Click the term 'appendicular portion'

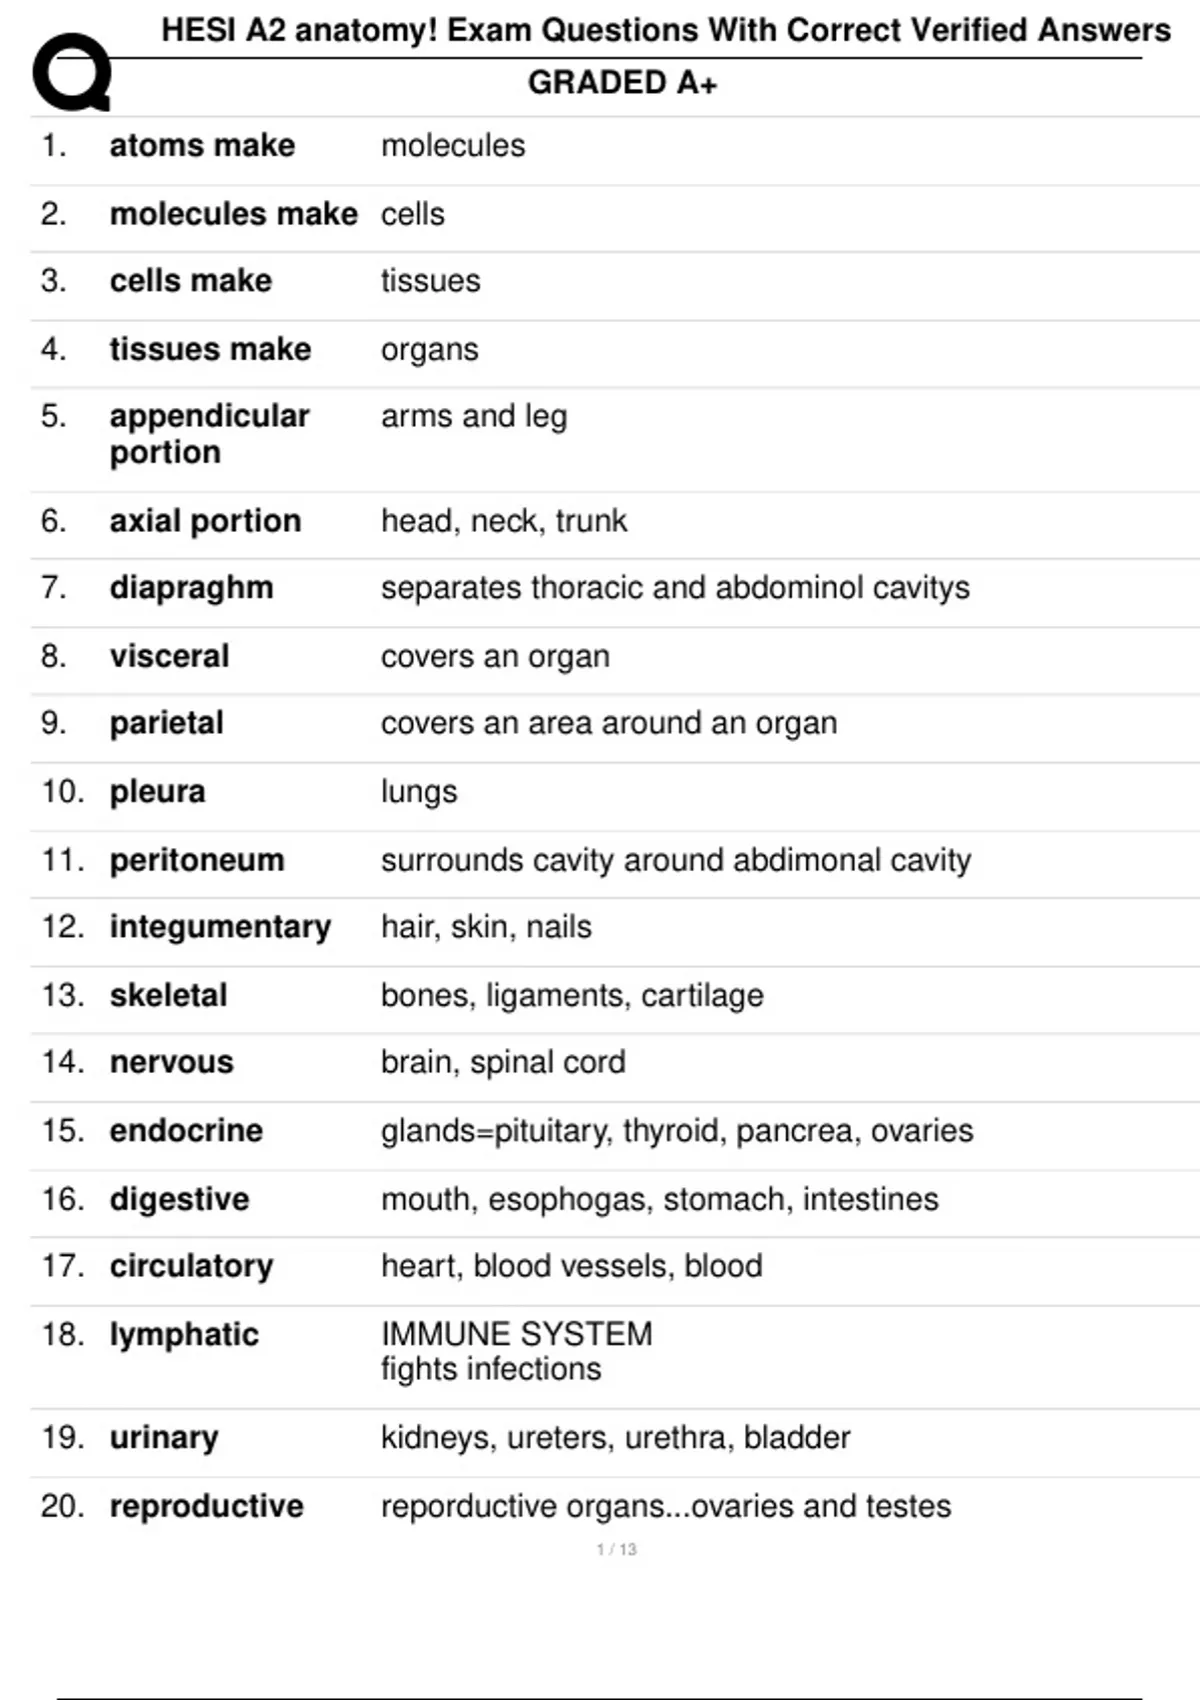[x=209, y=434]
